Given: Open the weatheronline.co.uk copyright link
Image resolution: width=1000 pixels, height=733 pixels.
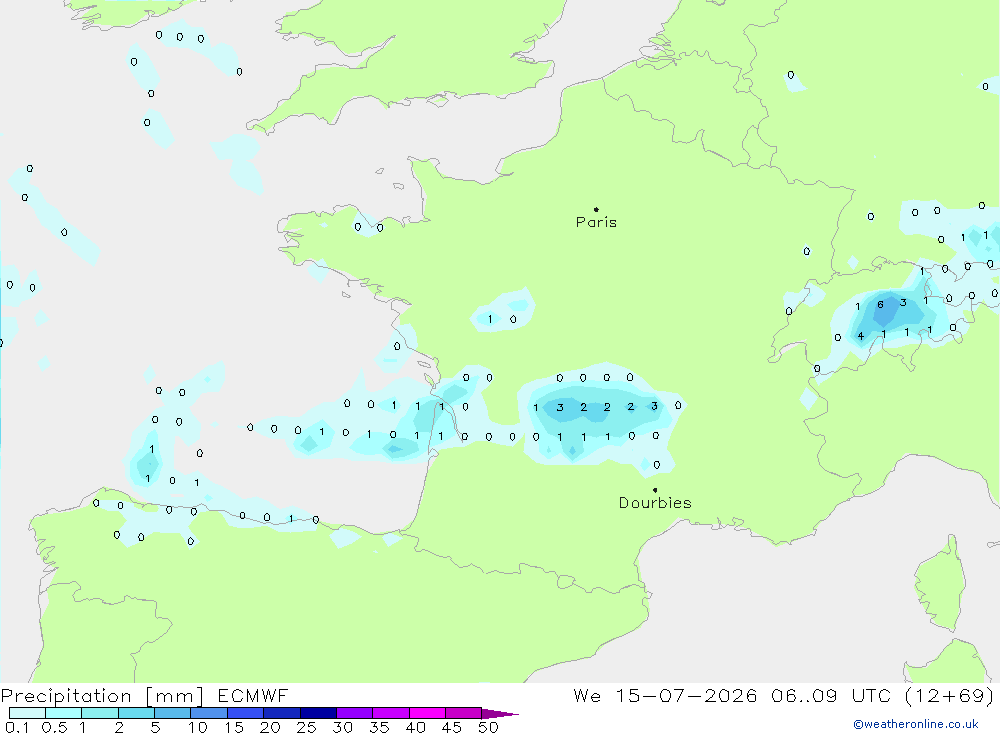Looking at the screenshot, I should (x=916, y=724).
